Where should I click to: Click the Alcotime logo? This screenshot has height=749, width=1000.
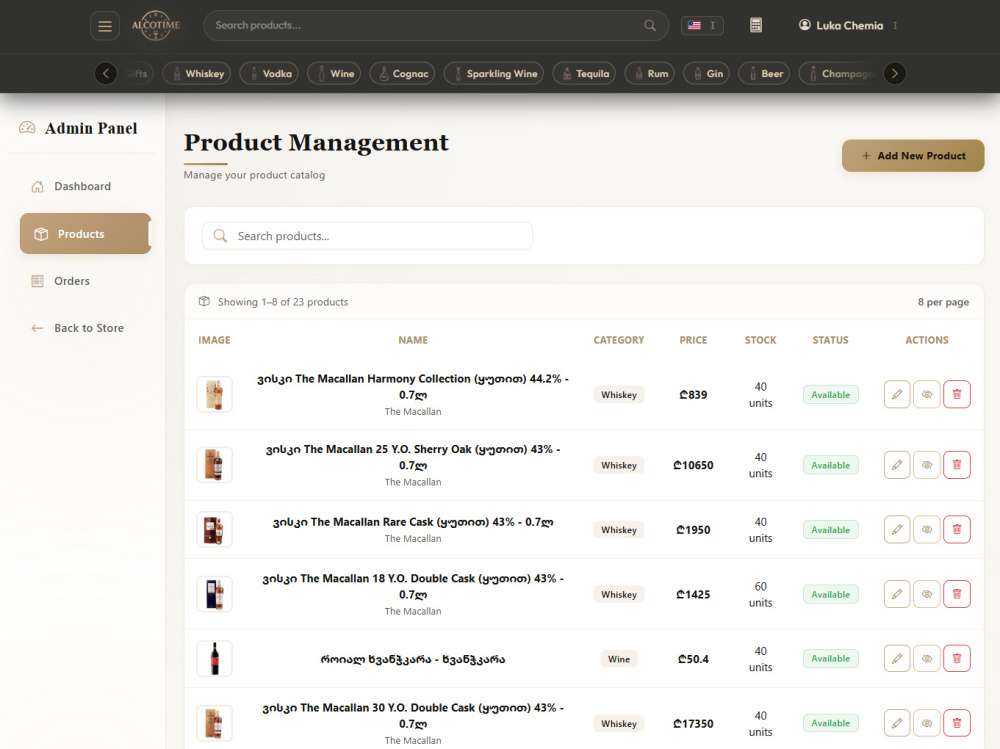156,26
